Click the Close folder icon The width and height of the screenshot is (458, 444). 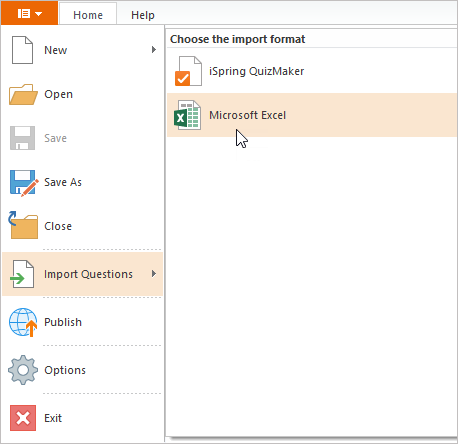(x=23, y=225)
